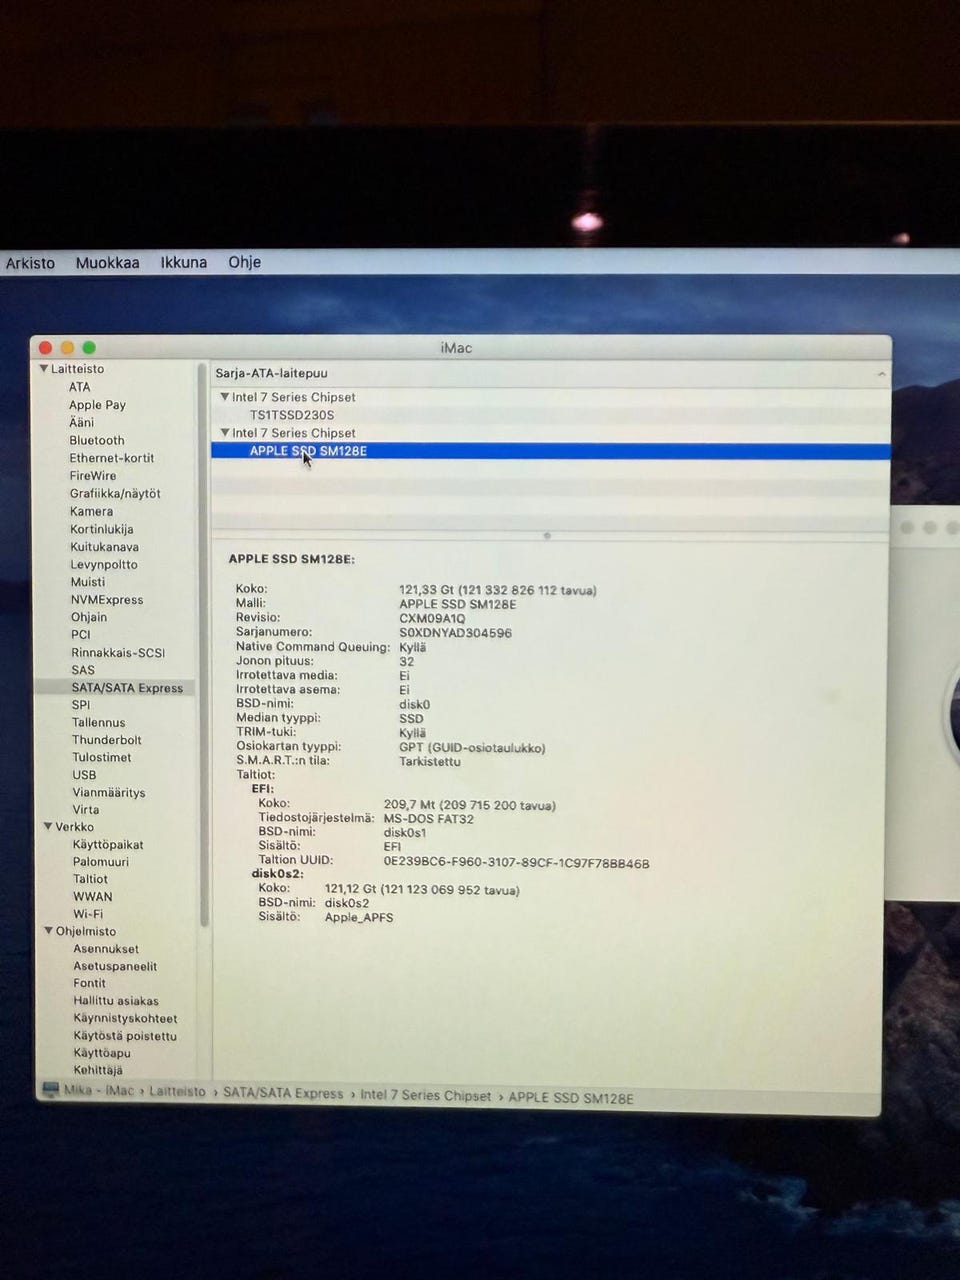Select Hallittu asiakas under Ohjelmisto
Screen dimensions: 960x1280
click(116, 1001)
